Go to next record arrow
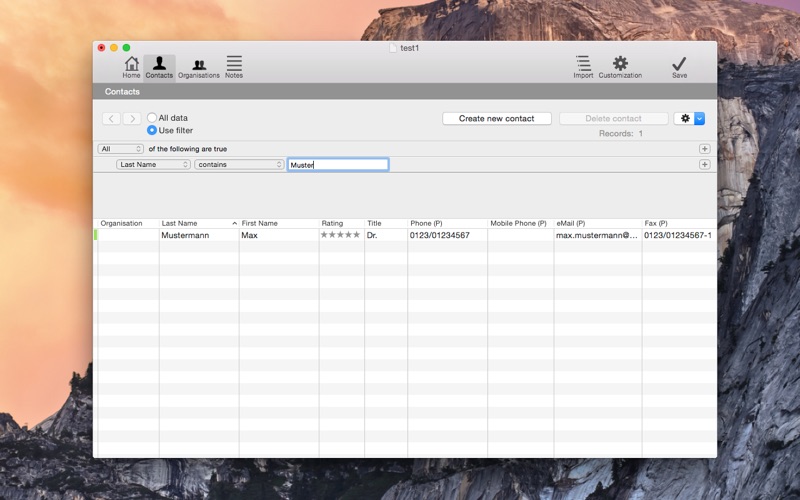 132,119
